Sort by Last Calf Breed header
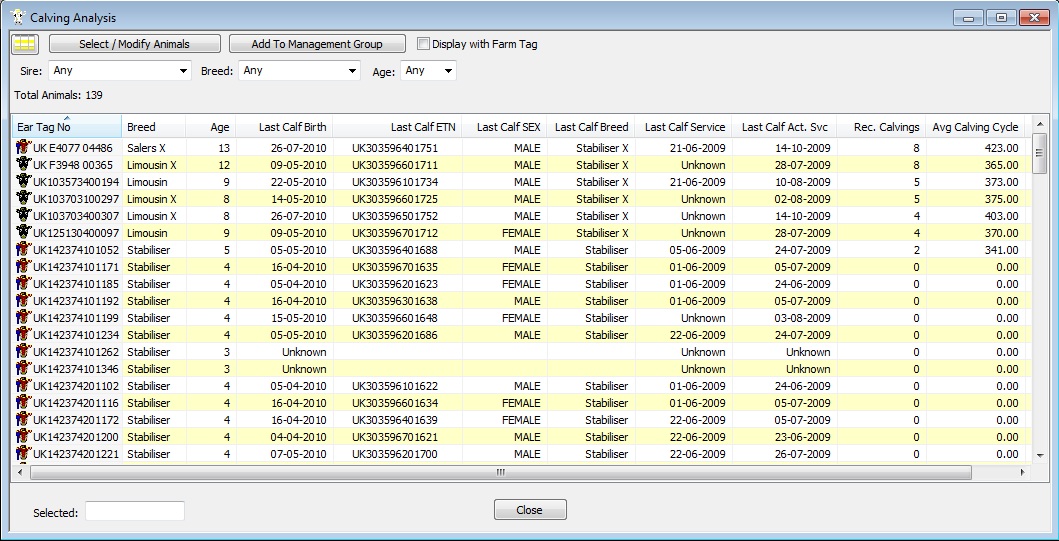This screenshot has width=1059, height=541. pos(591,127)
